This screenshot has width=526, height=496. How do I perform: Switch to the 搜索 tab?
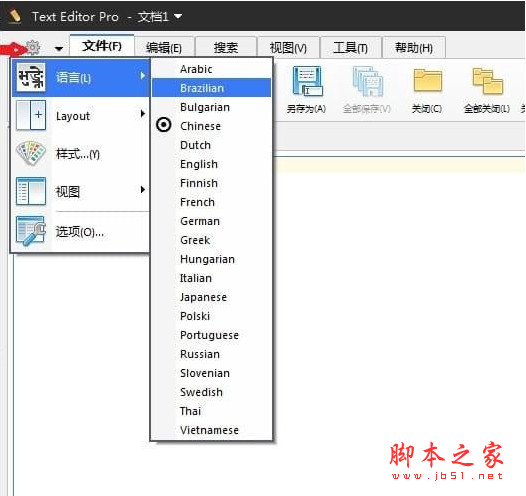pos(226,48)
